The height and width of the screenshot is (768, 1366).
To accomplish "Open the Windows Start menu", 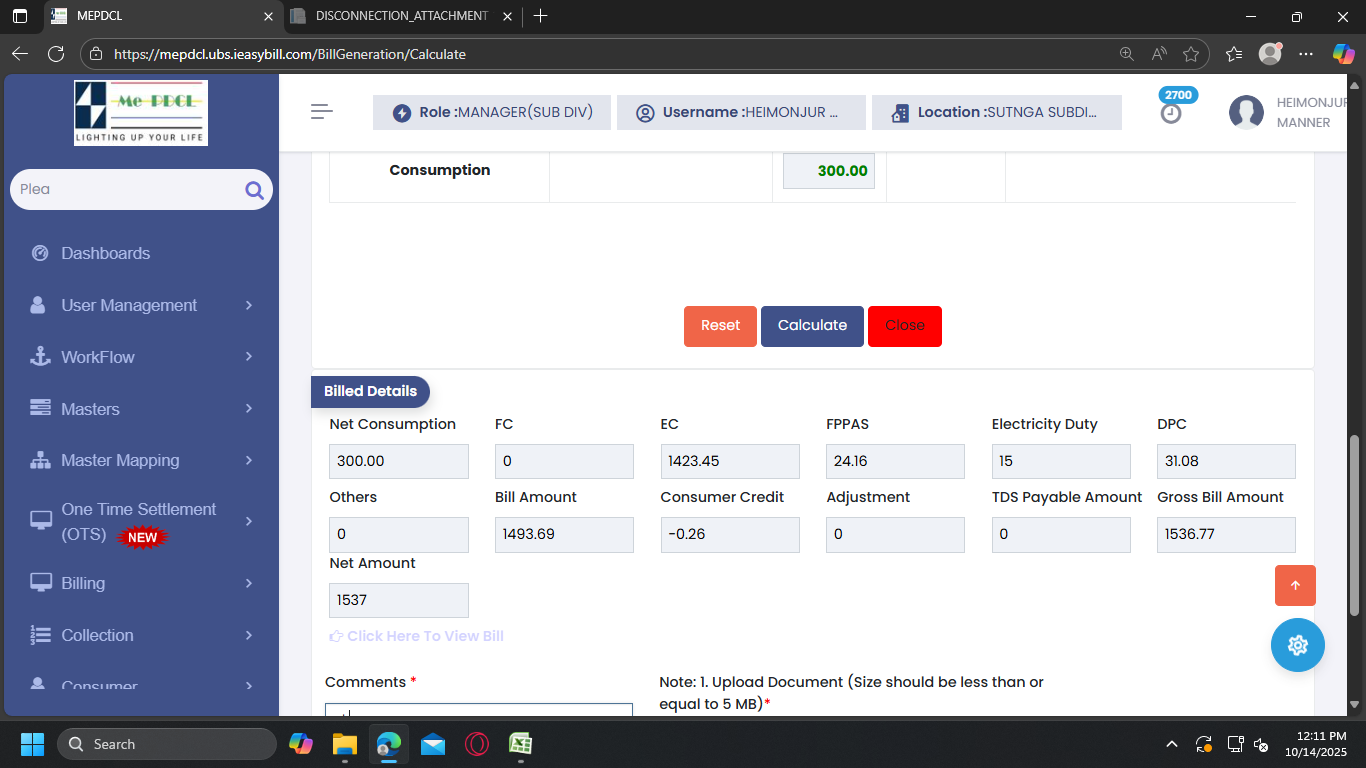I will 32,744.
